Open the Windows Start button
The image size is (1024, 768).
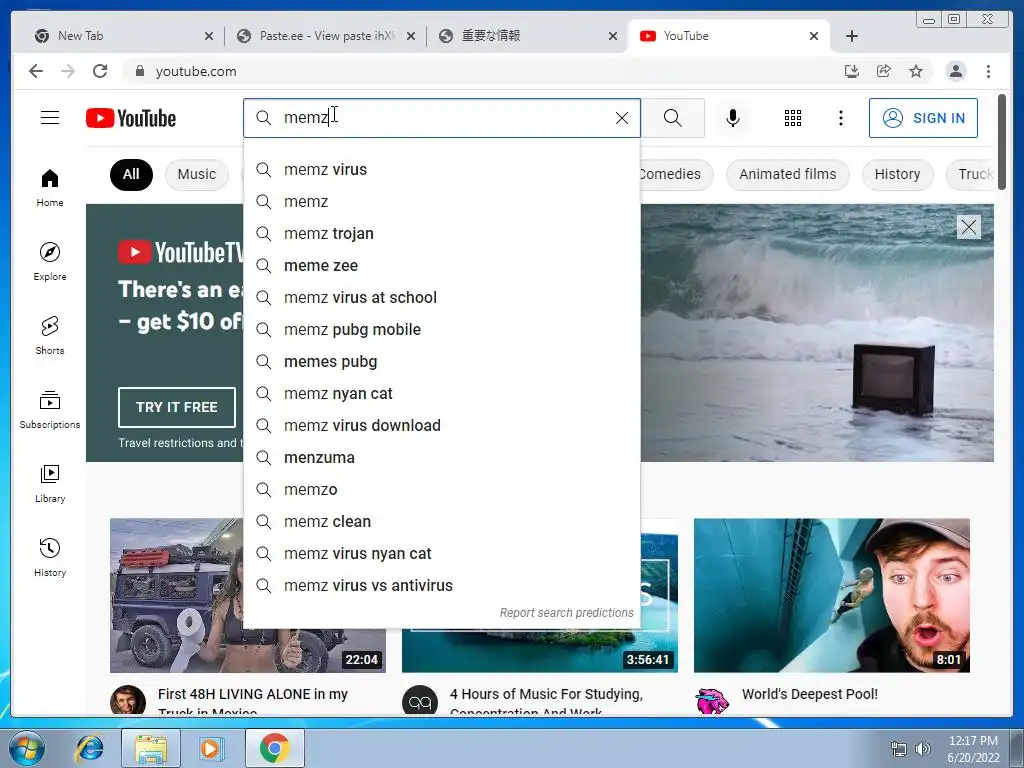tap(27, 748)
